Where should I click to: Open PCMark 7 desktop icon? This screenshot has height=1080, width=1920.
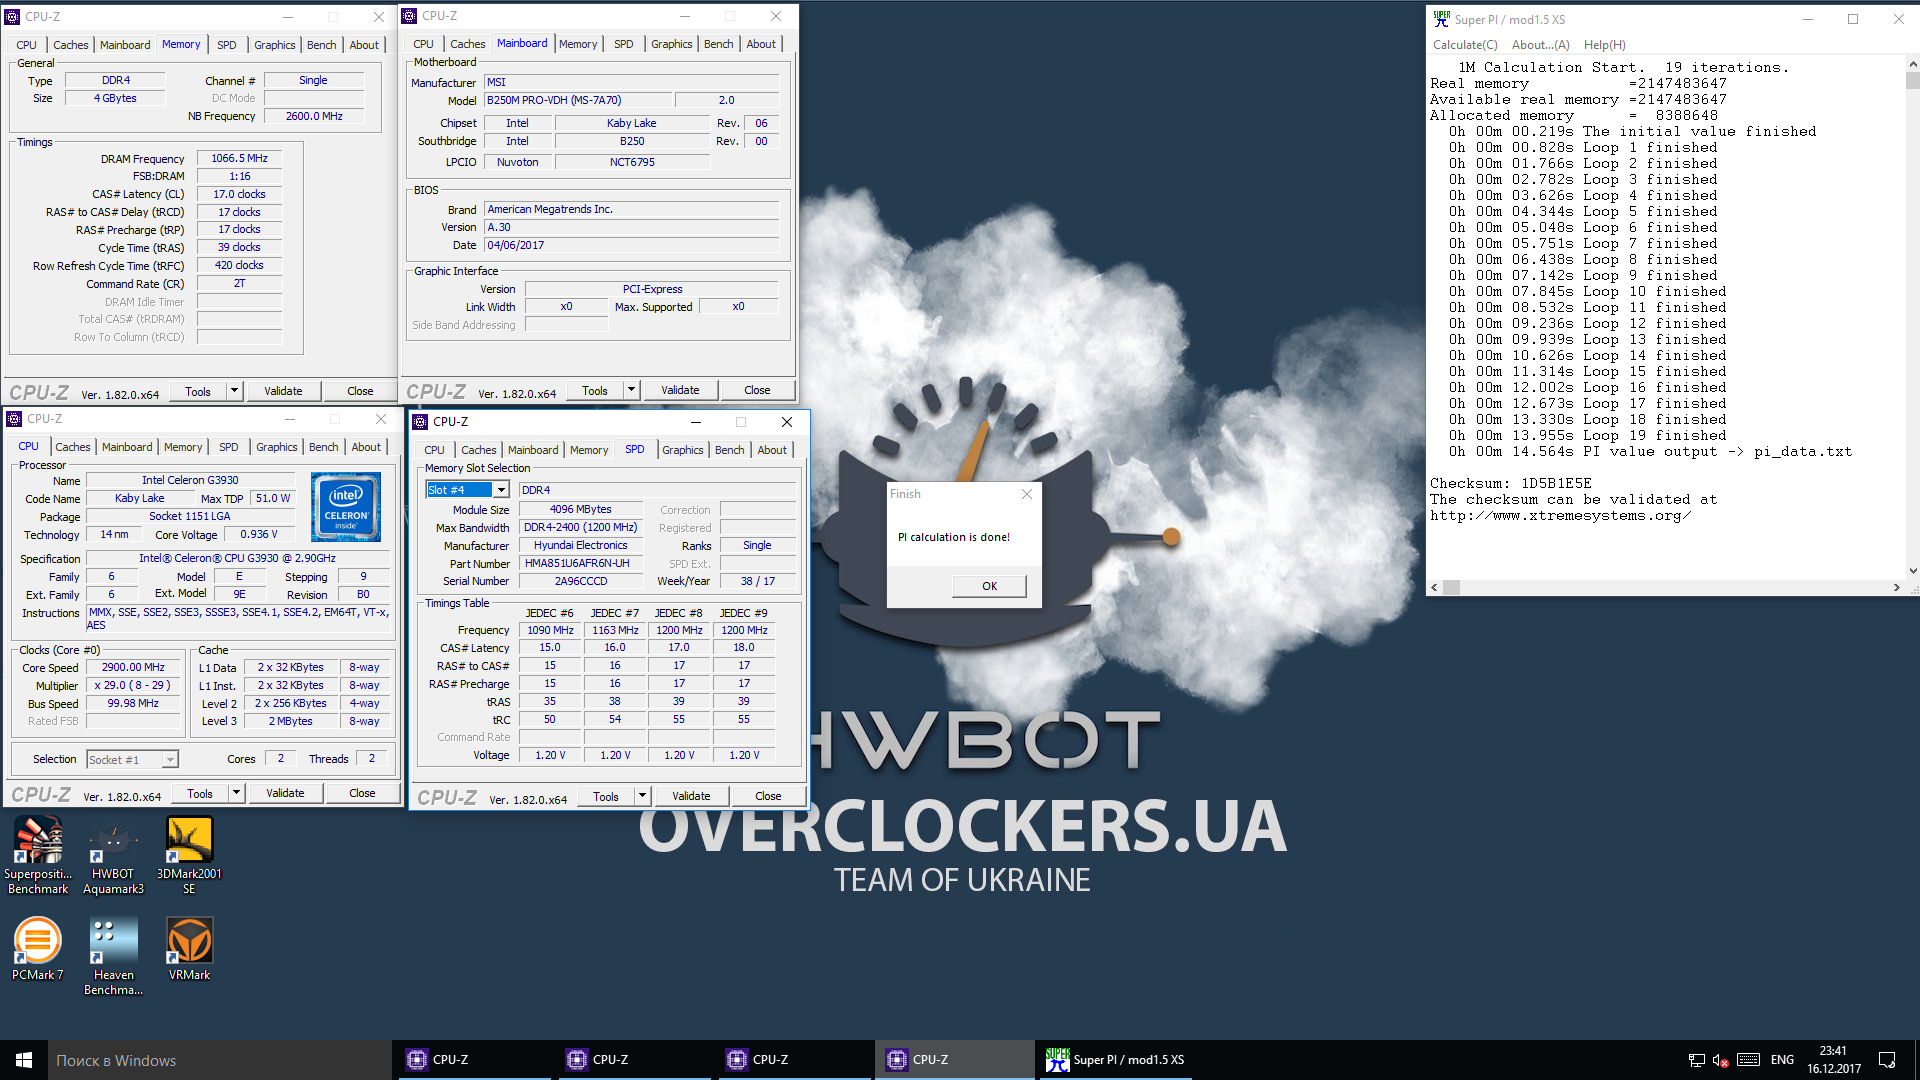(x=38, y=949)
